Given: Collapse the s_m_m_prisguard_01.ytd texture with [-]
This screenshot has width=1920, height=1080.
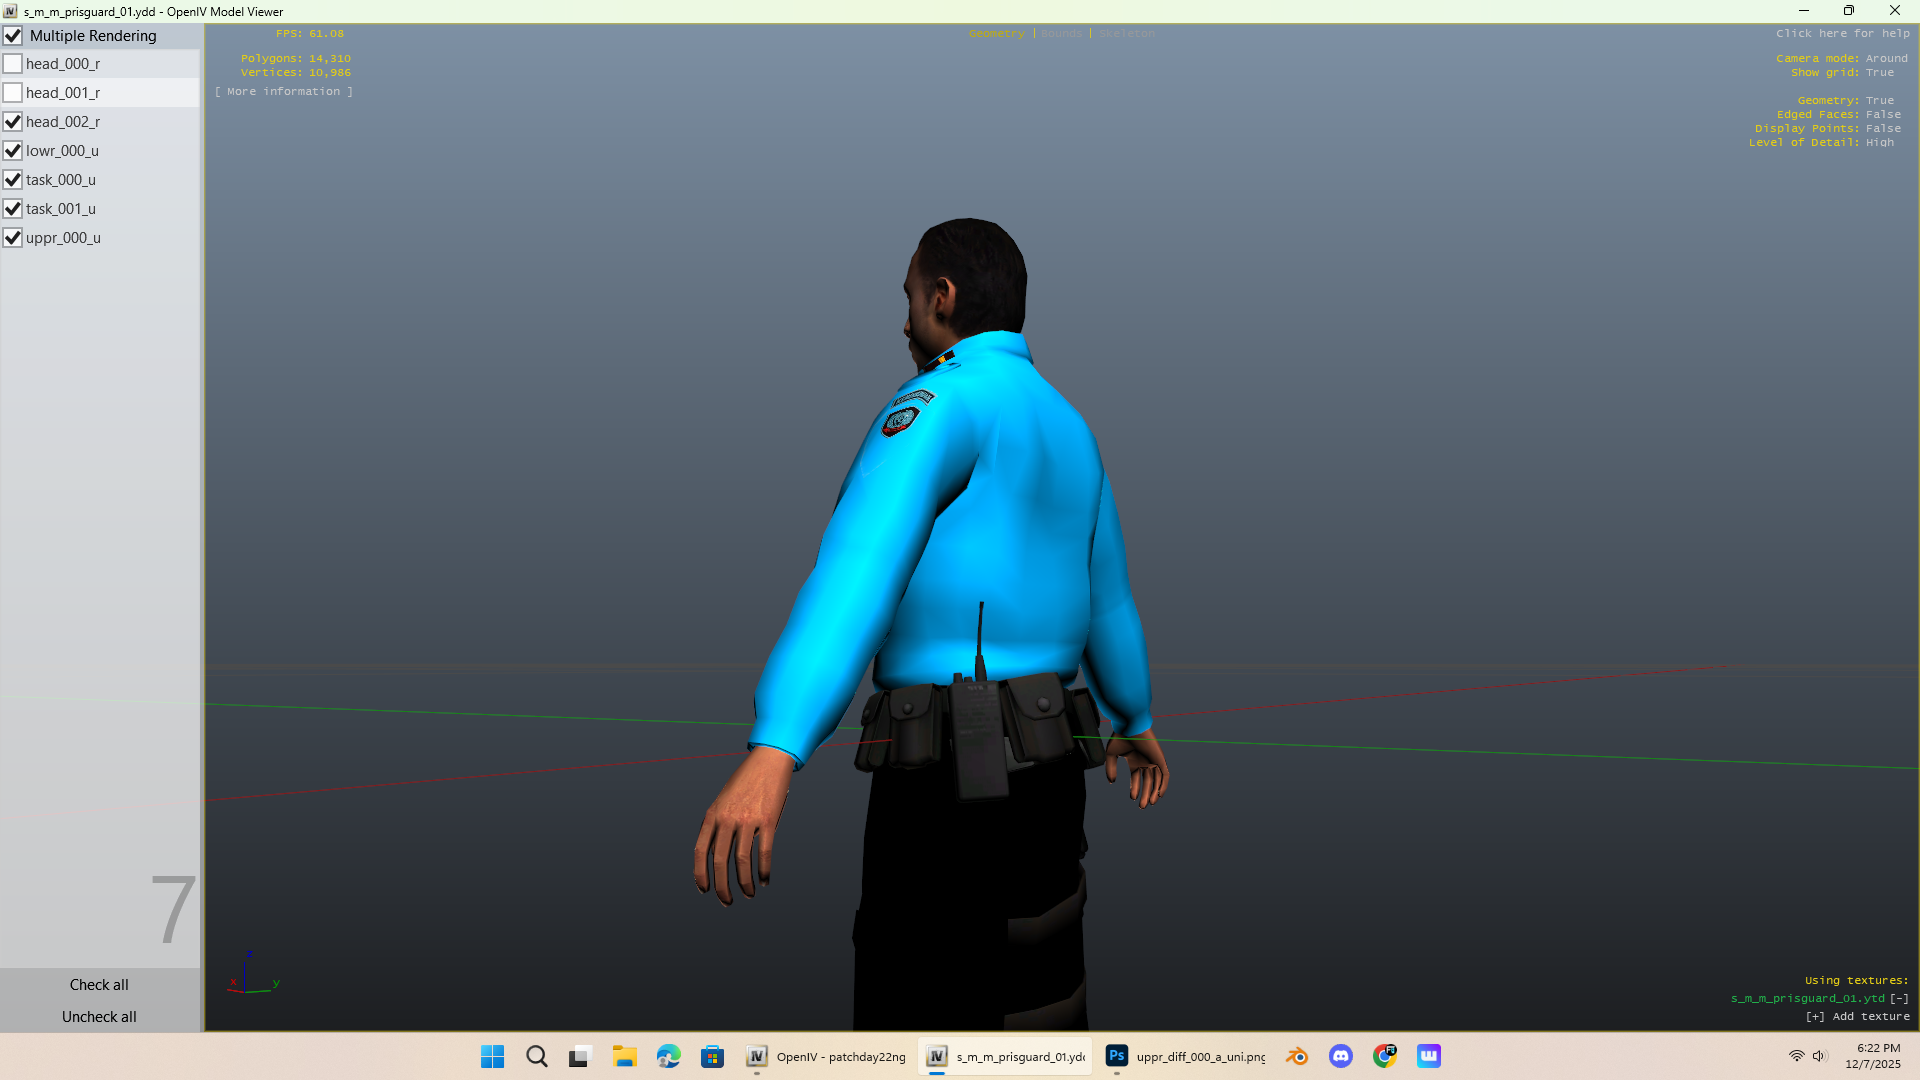Looking at the screenshot, I should pyautogui.click(x=1899, y=998).
